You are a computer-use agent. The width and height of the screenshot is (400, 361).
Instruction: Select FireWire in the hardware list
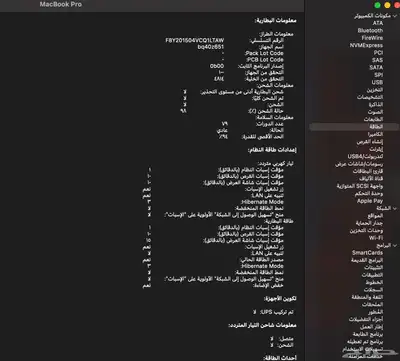coord(372,38)
